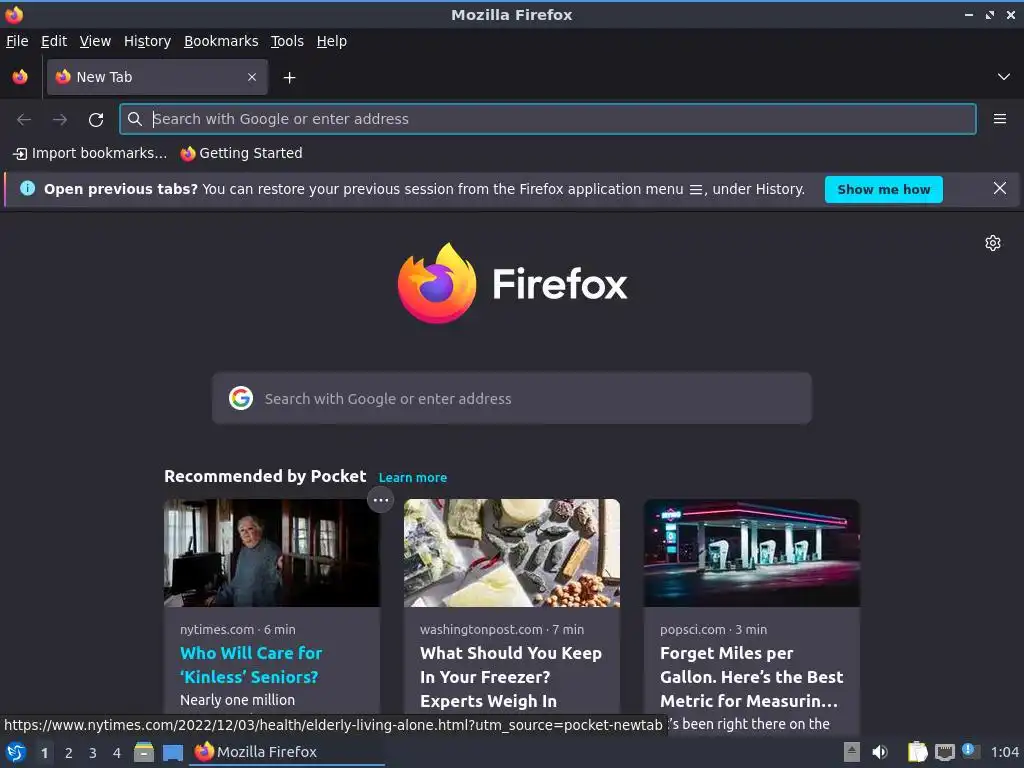Open the Getting Started bookmark
Screen dimensions: 1024x768
(x=242, y=153)
